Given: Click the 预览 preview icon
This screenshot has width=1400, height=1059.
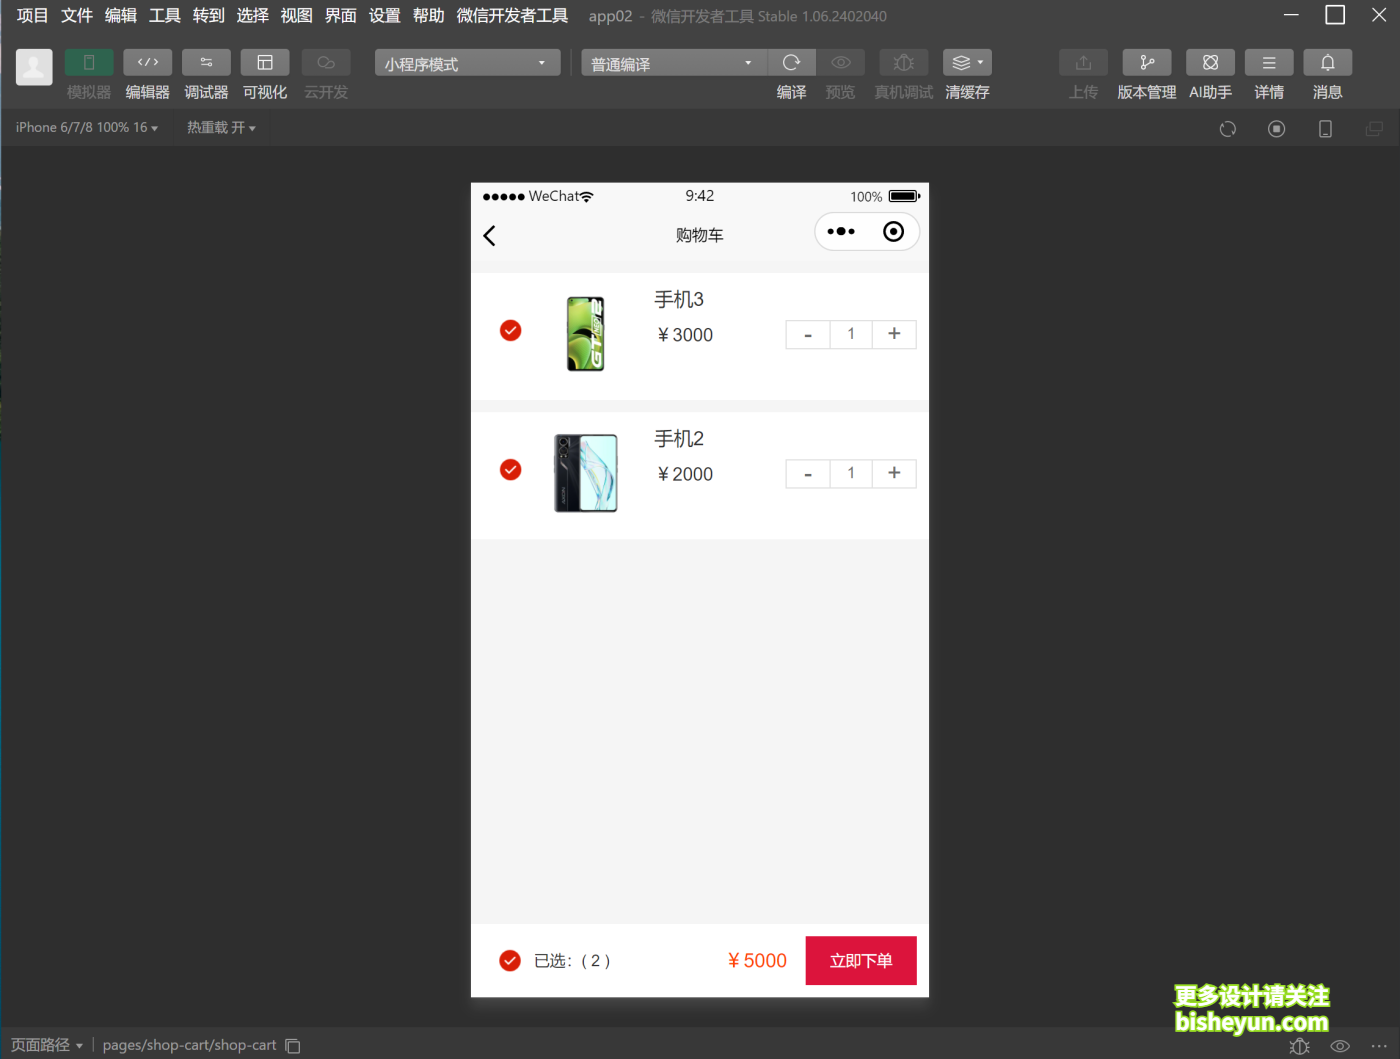Looking at the screenshot, I should click(841, 62).
